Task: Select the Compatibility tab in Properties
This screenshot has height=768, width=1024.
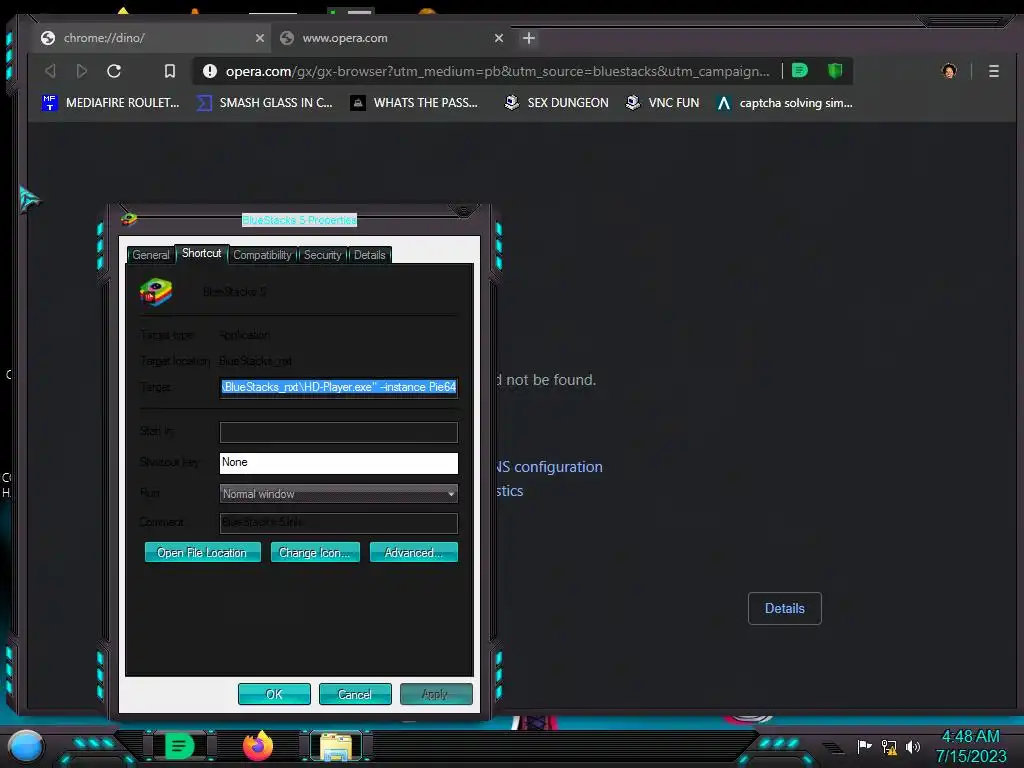Action: [262, 255]
